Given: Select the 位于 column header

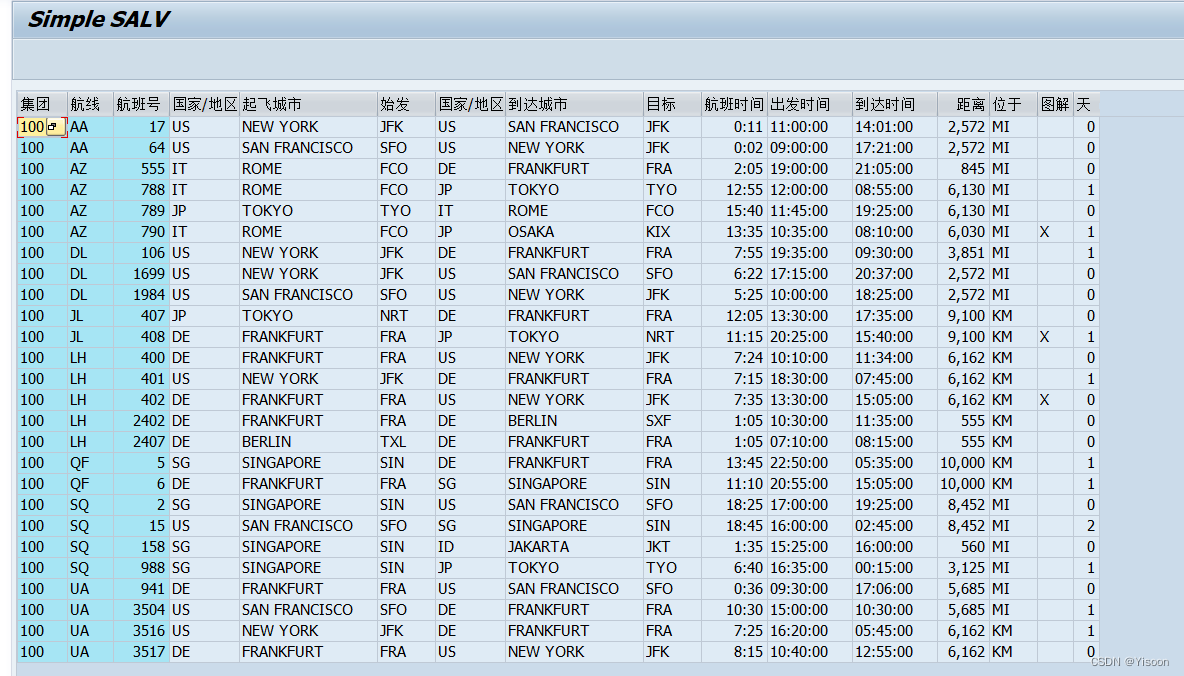Looking at the screenshot, I should (x=1013, y=104).
